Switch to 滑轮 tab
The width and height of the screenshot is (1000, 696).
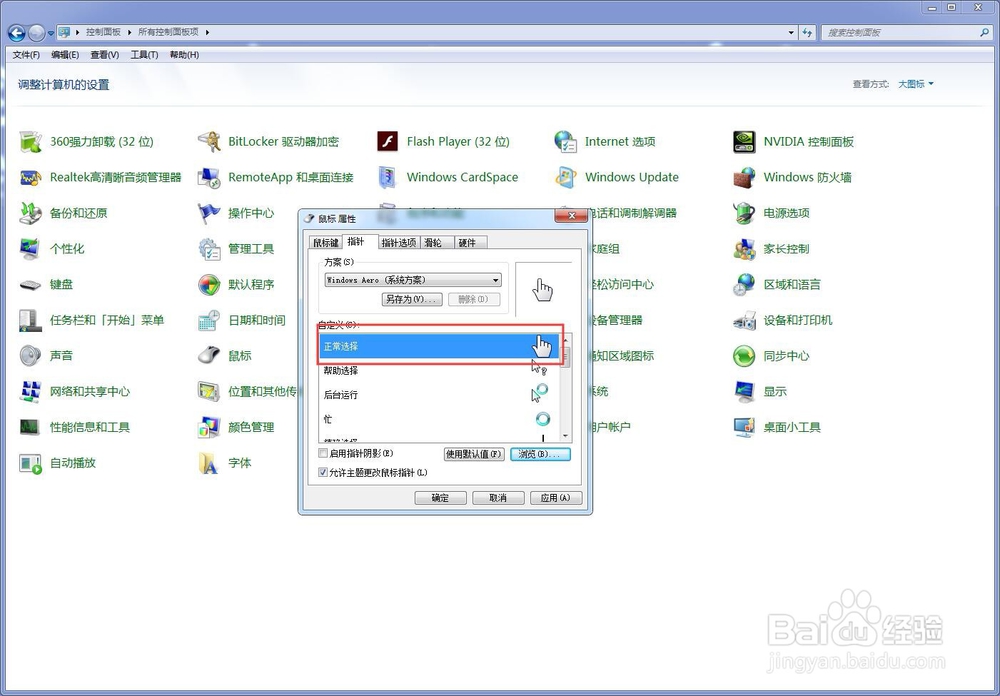(437, 242)
